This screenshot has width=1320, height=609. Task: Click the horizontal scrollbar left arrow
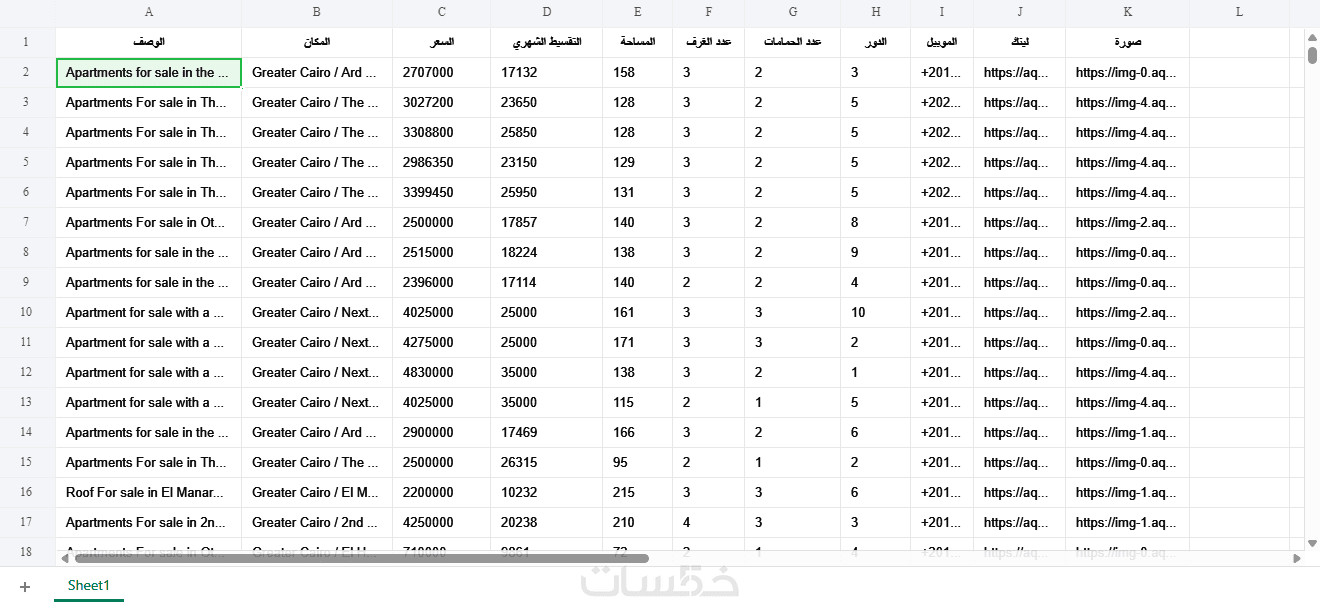pos(65,558)
